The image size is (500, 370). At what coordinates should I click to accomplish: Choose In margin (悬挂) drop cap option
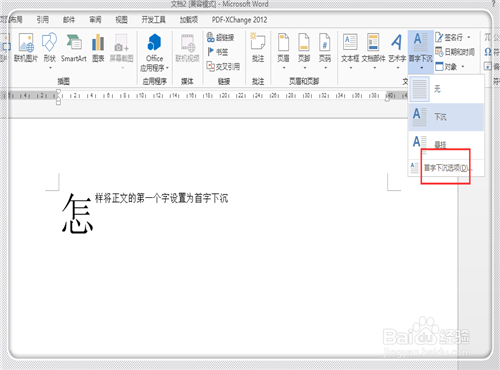pyautogui.click(x=446, y=144)
